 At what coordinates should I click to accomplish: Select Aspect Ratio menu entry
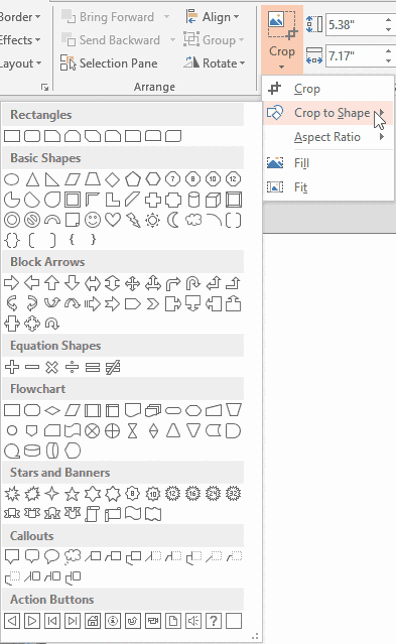pyautogui.click(x=328, y=137)
